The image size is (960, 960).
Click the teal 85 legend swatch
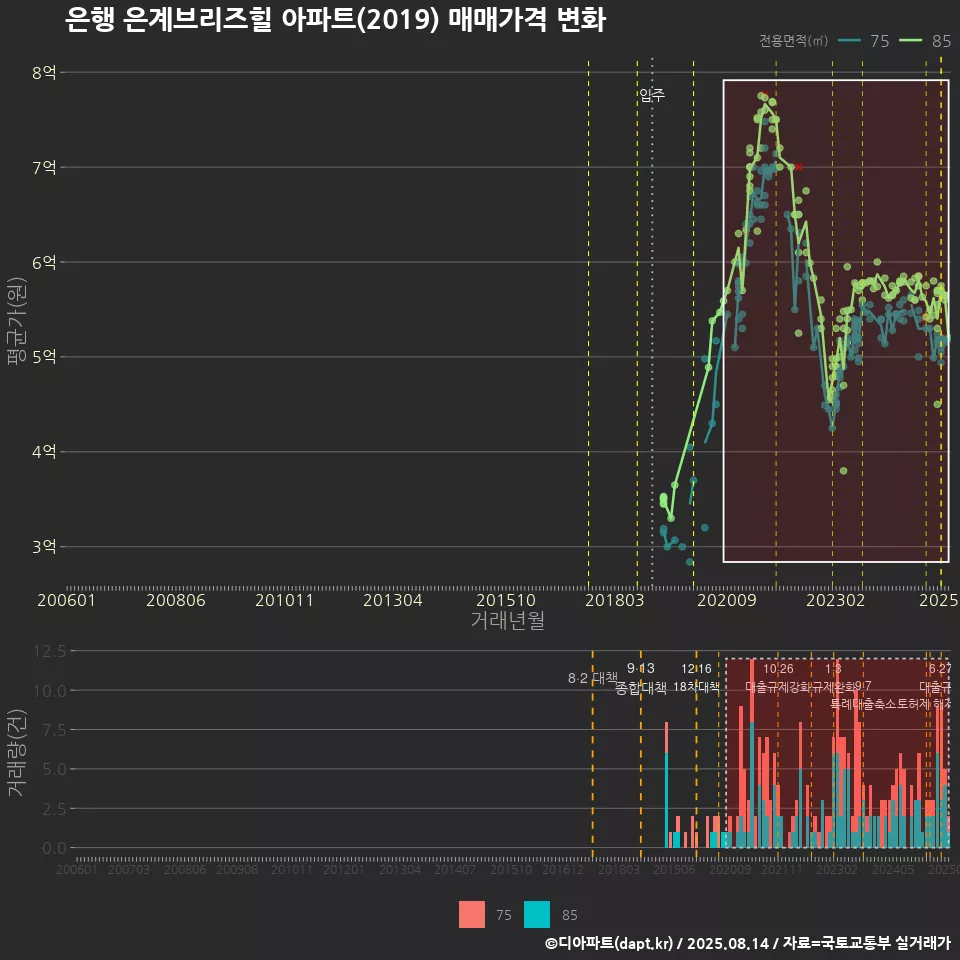tap(537, 915)
